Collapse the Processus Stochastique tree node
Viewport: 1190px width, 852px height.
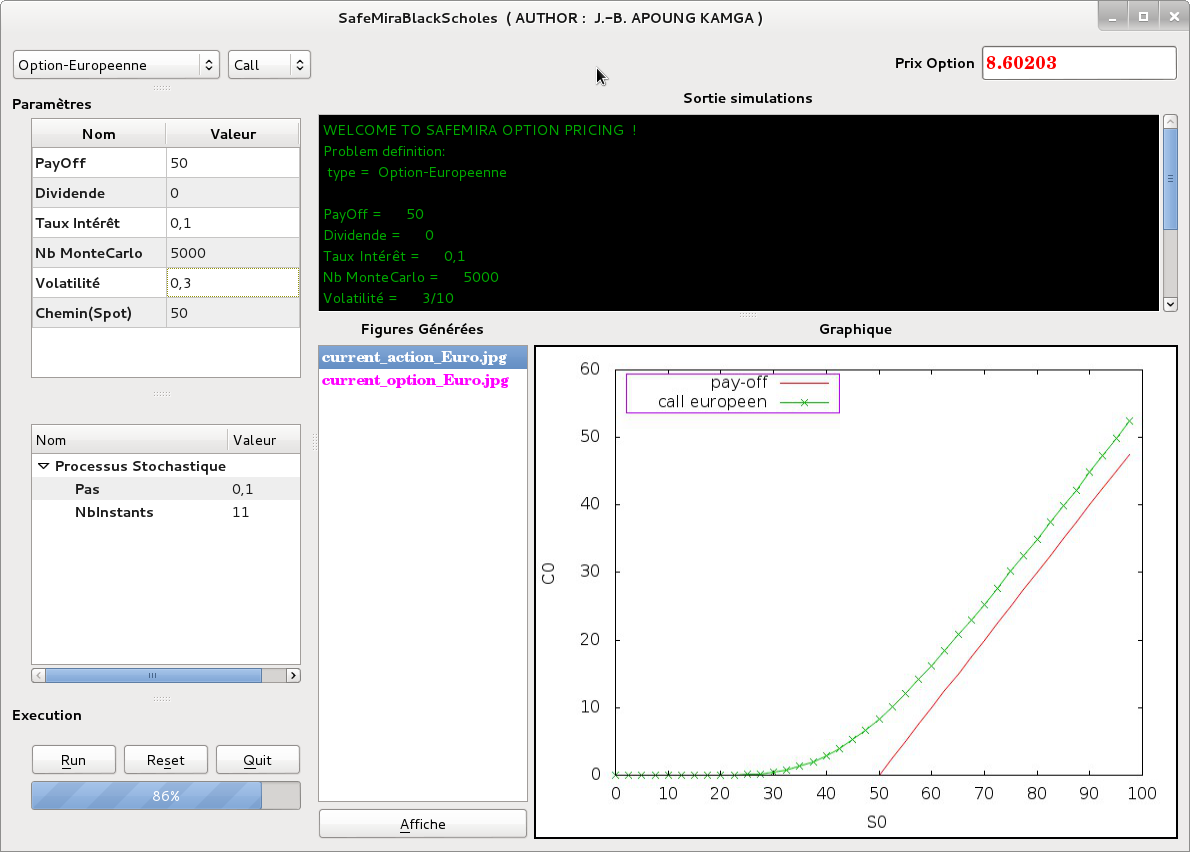point(43,466)
